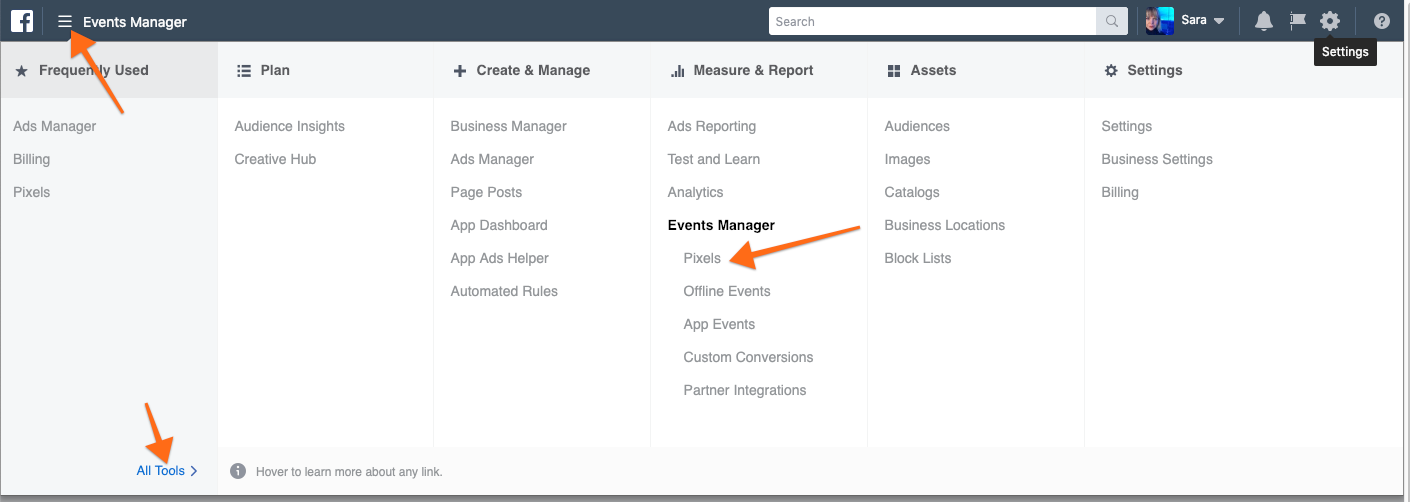
Task: Open Audience Insights
Action: pyautogui.click(x=290, y=126)
